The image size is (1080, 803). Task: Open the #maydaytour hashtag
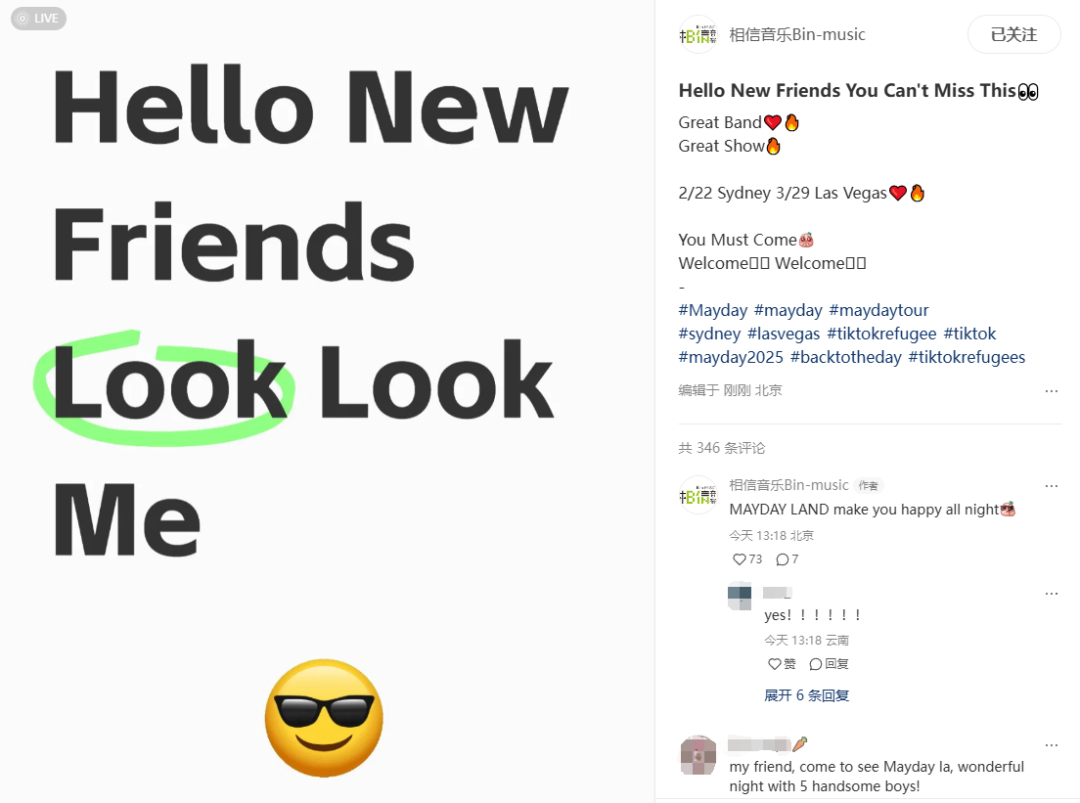click(x=879, y=310)
